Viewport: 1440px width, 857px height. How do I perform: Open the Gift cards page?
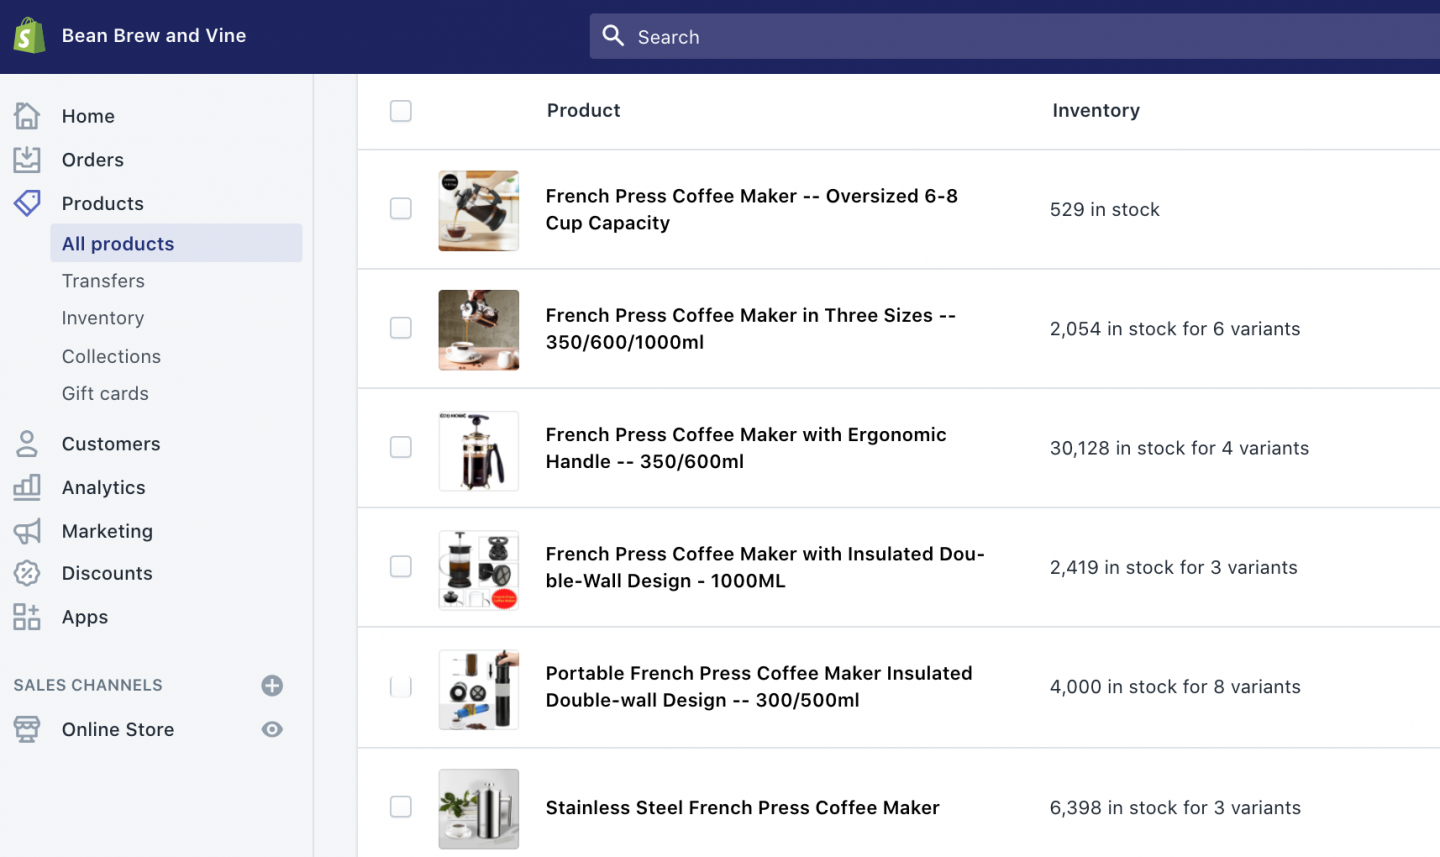point(105,394)
